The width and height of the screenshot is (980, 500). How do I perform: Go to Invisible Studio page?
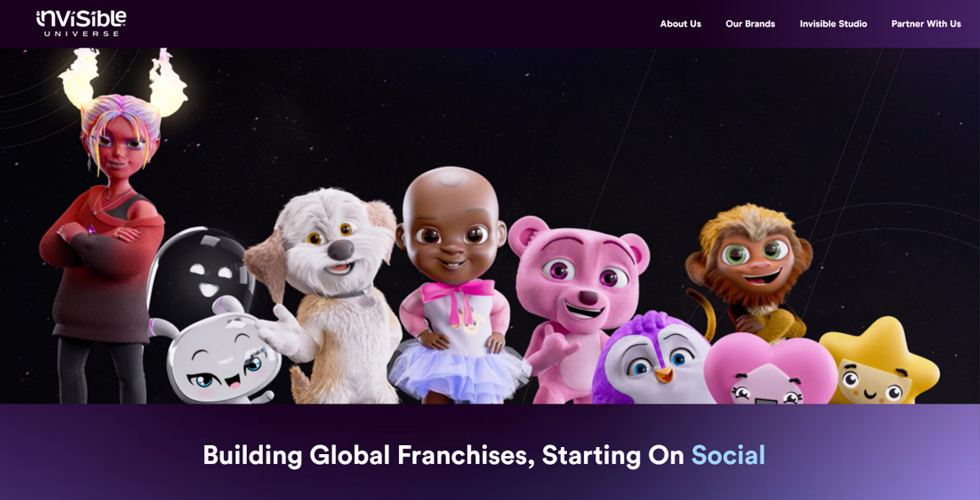coord(833,24)
